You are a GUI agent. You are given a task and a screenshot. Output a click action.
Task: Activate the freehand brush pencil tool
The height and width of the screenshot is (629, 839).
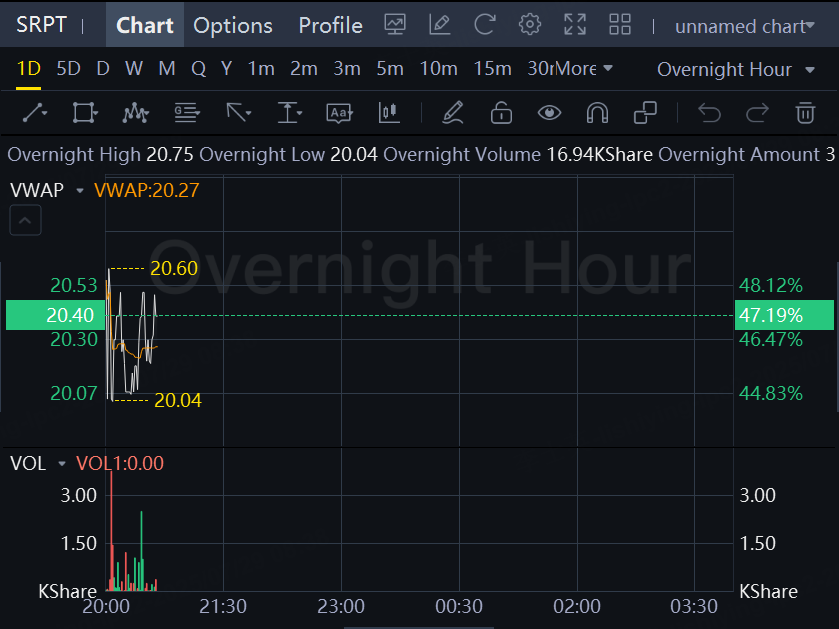coord(453,113)
